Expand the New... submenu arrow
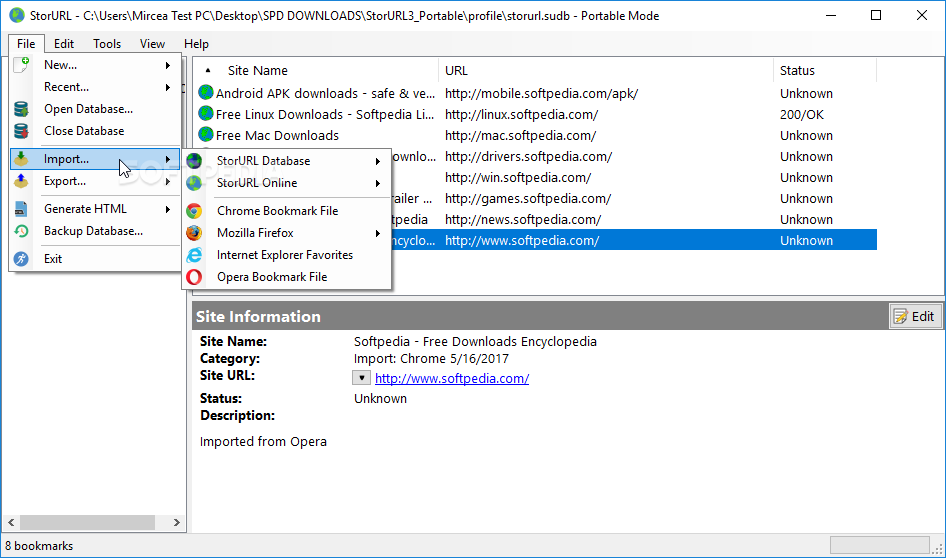 click(x=168, y=65)
